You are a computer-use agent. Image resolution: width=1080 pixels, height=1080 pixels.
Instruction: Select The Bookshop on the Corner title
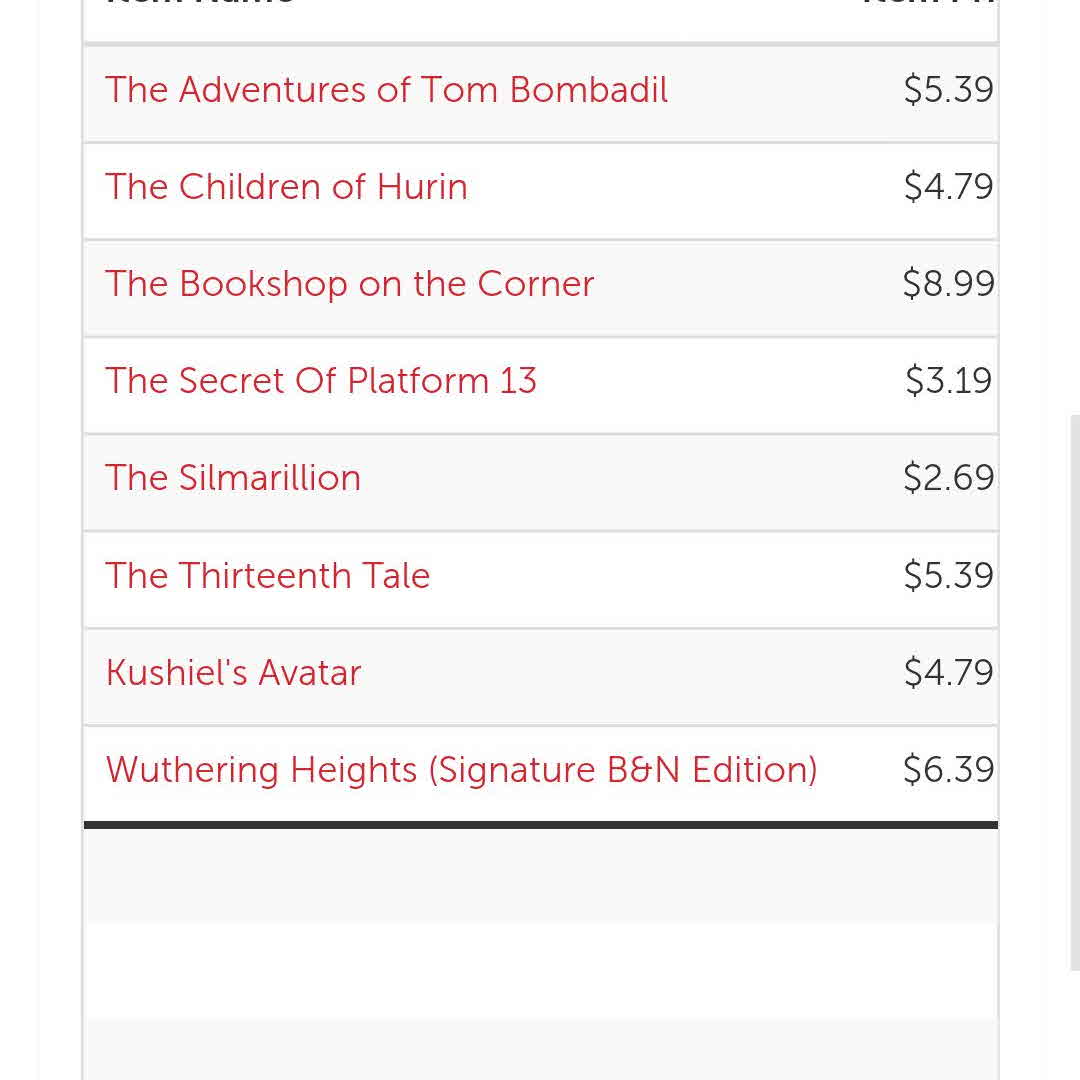pos(349,284)
